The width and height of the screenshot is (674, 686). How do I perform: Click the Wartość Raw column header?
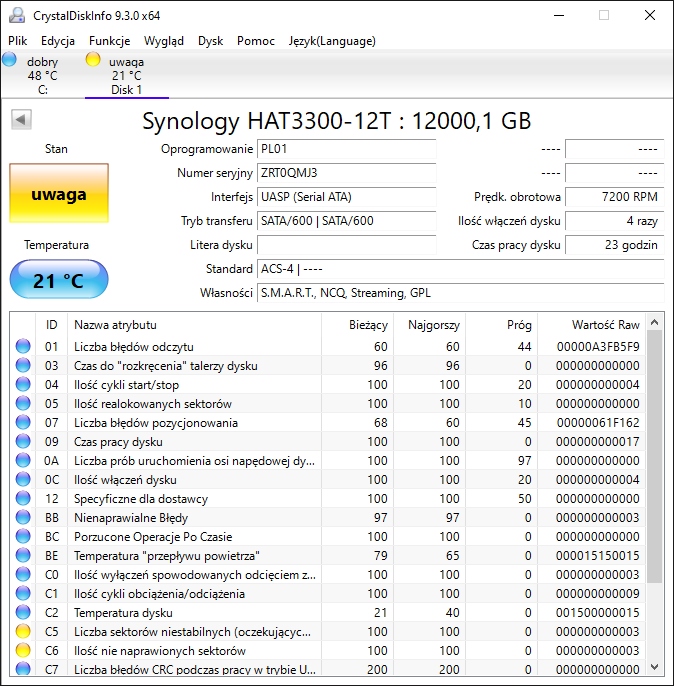click(x=592, y=325)
